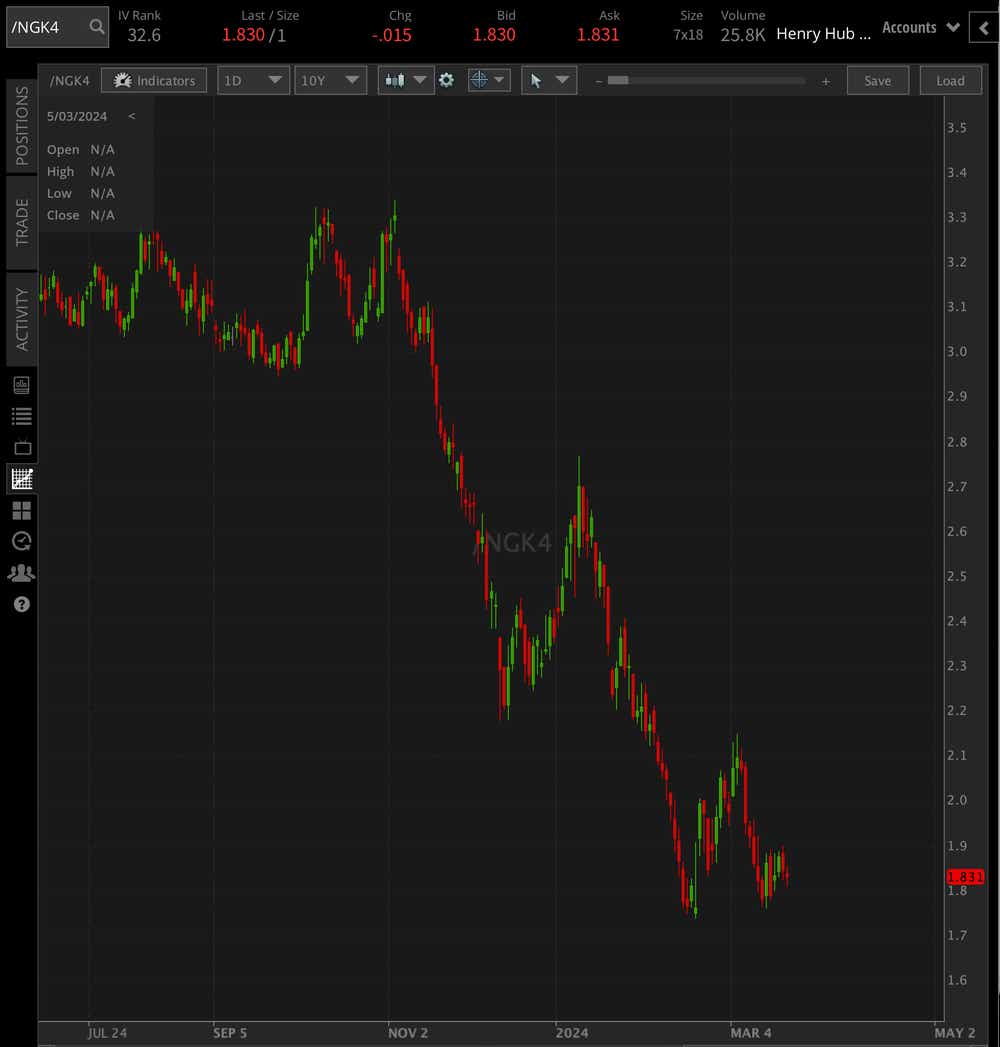Click the MAR 4 date axis label
The height and width of the screenshot is (1047, 1000).
coord(750,1033)
